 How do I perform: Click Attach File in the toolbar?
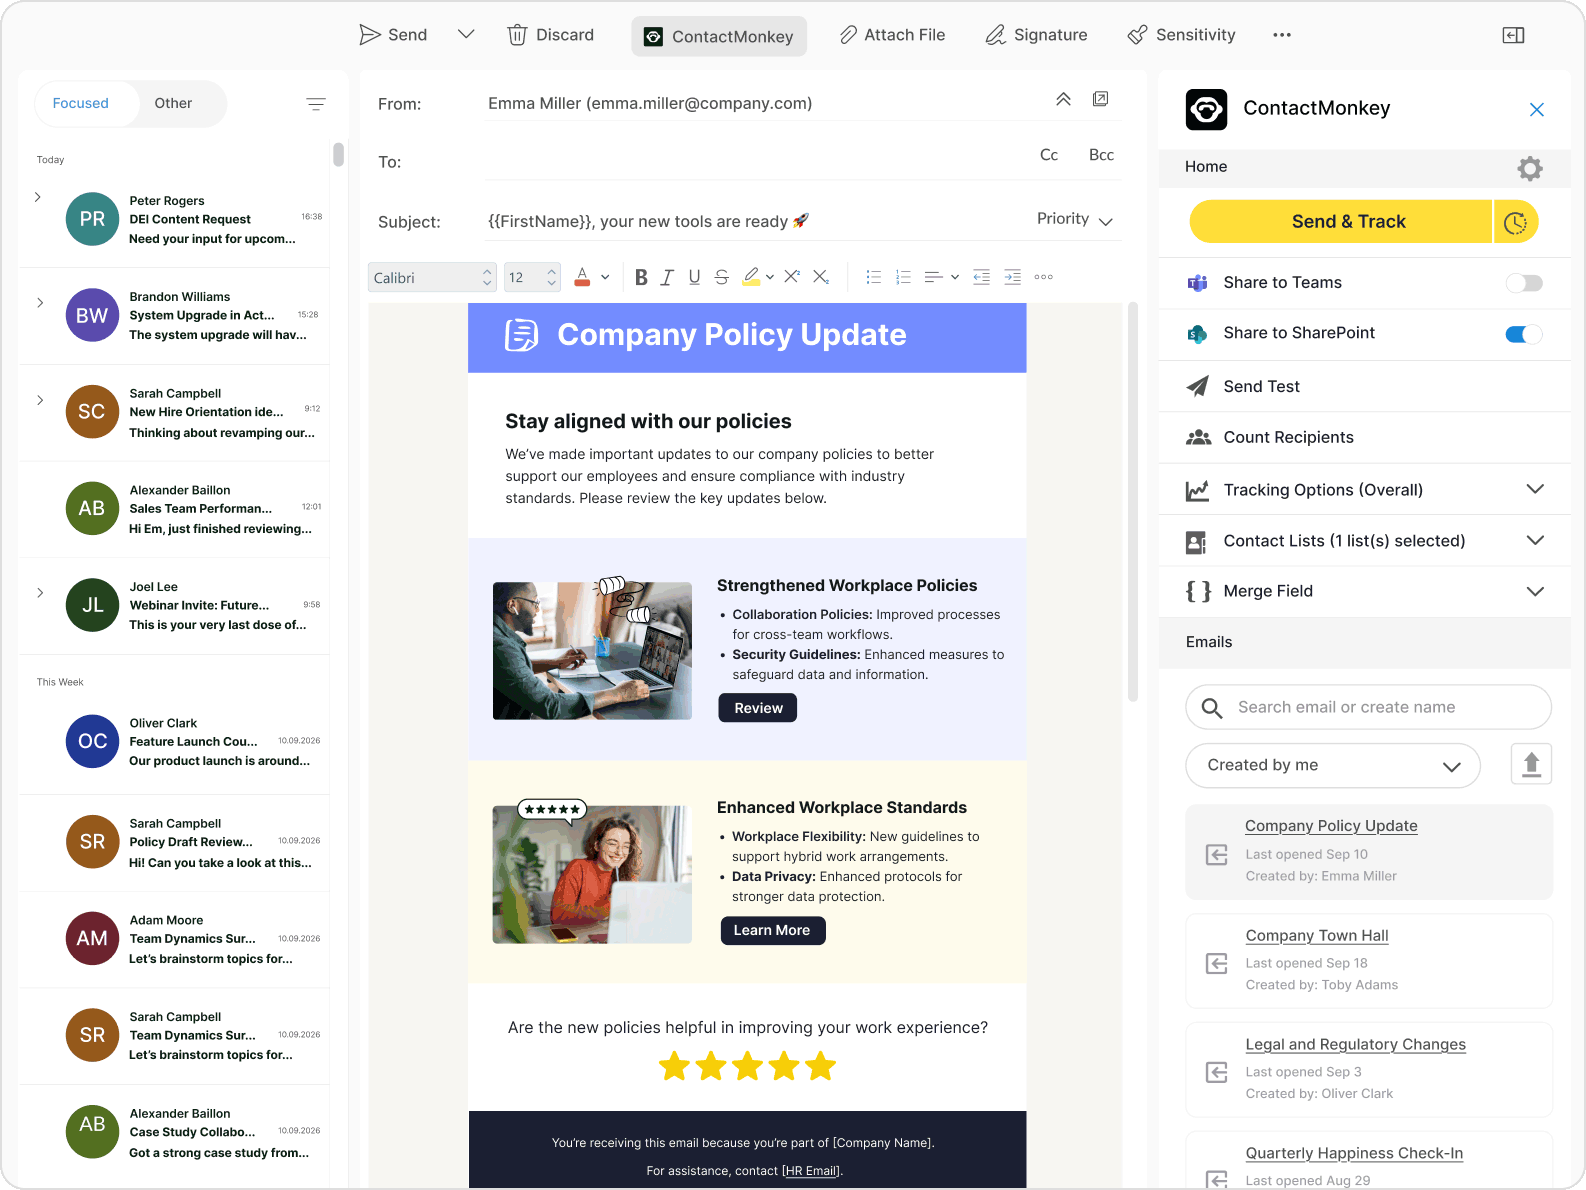point(892,35)
